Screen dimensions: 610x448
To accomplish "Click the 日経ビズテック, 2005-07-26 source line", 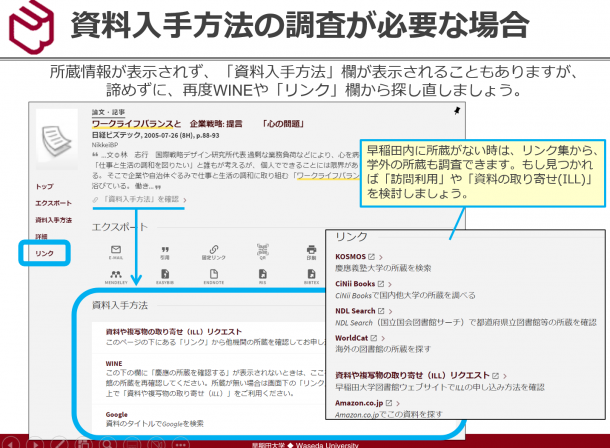I will click(x=155, y=135).
